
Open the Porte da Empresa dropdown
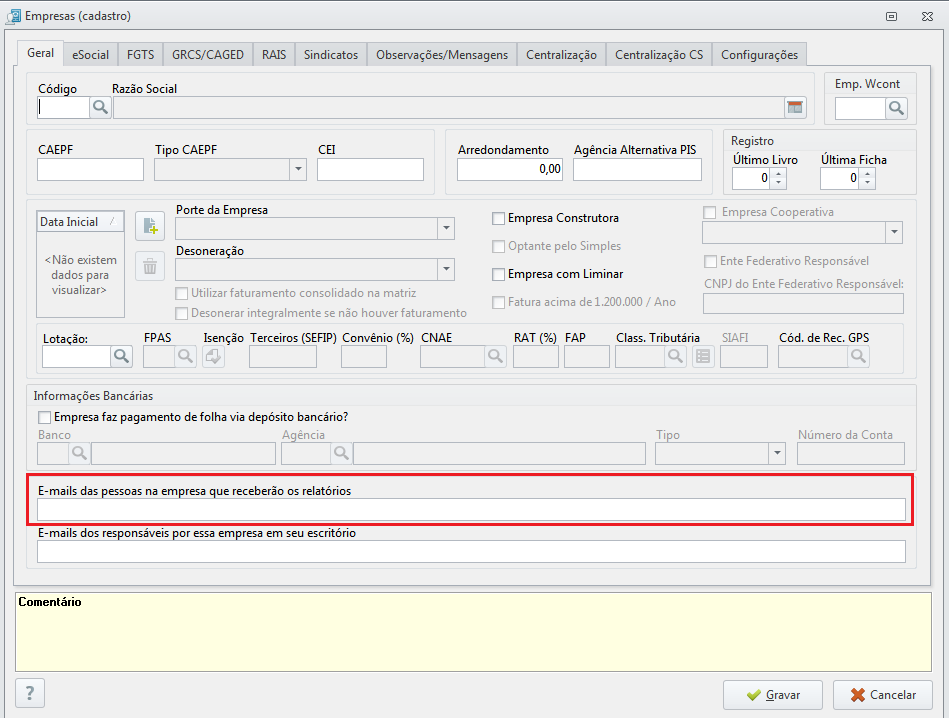pos(446,228)
